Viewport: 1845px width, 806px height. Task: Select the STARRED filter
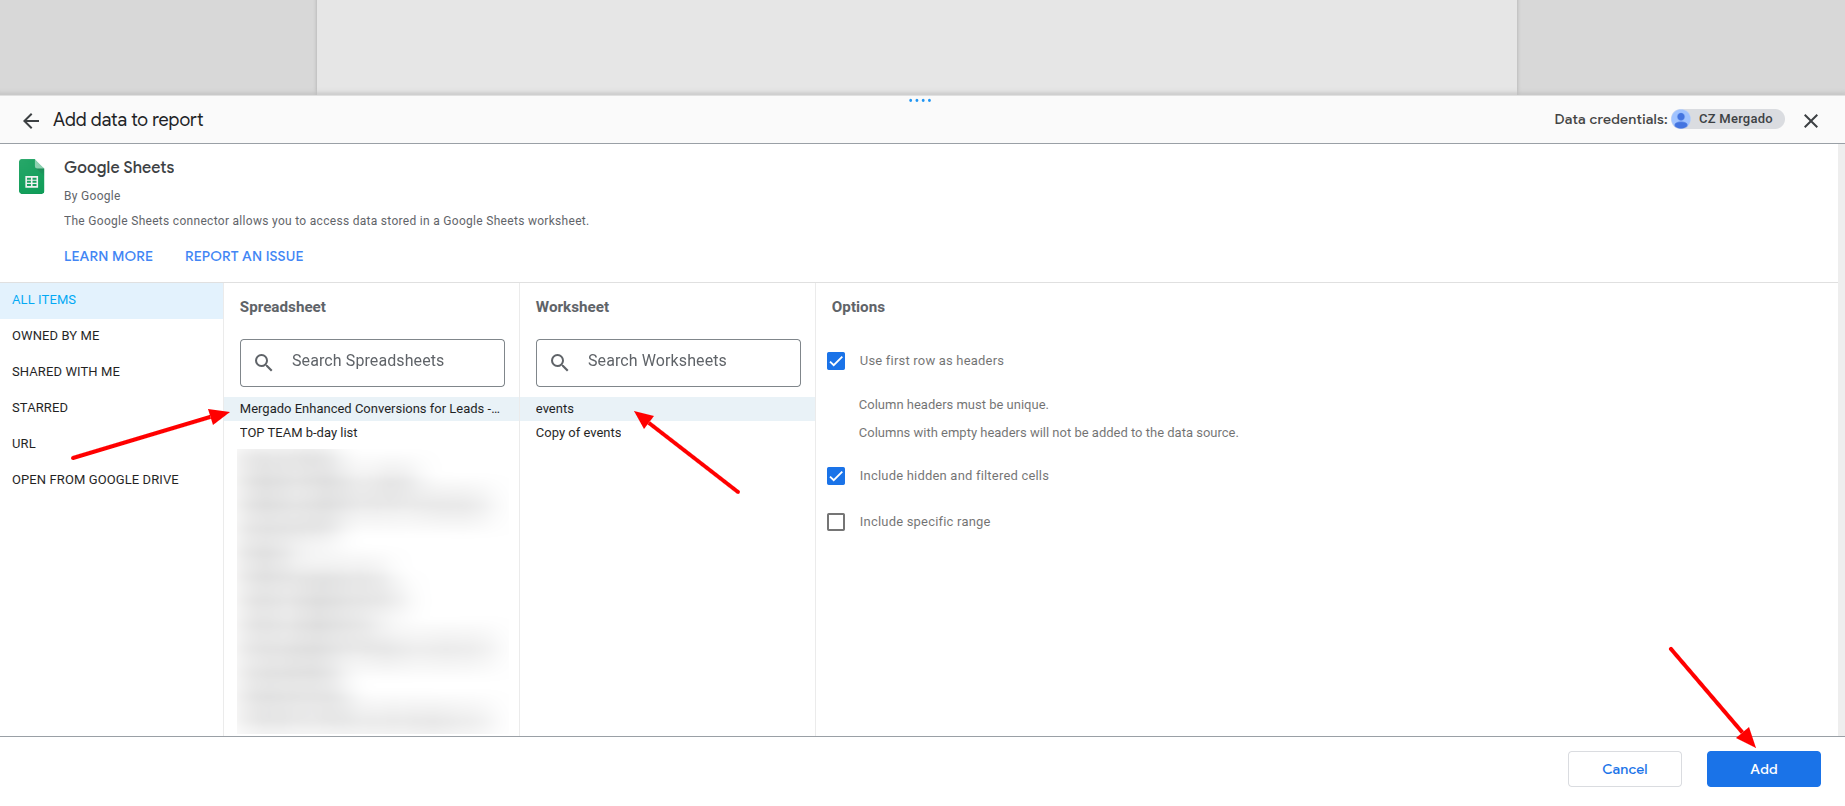(111, 408)
